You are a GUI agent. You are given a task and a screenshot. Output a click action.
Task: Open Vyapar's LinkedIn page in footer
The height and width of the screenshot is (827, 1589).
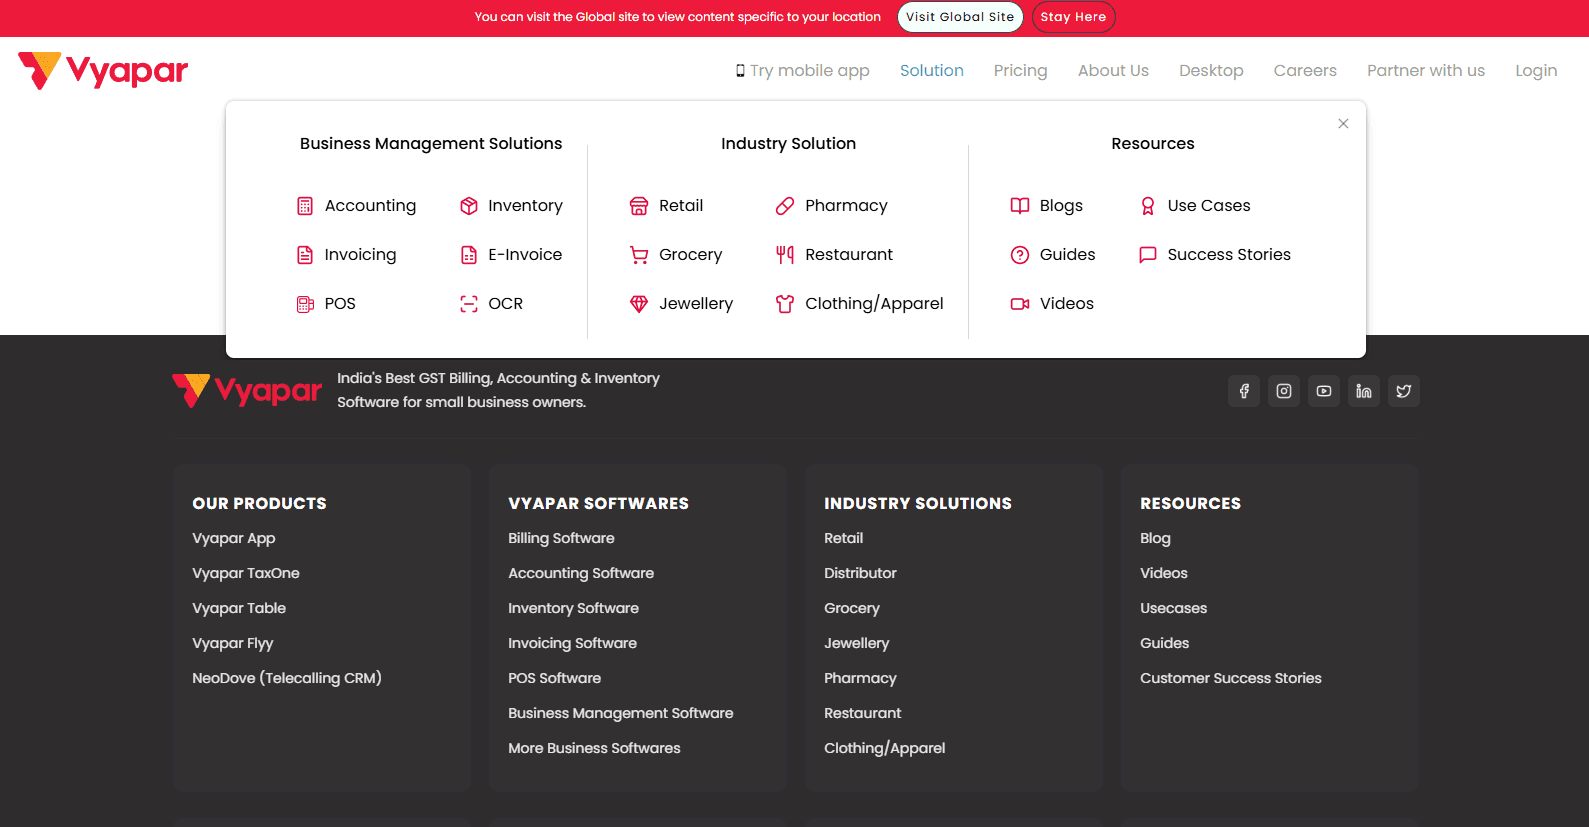click(1364, 391)
